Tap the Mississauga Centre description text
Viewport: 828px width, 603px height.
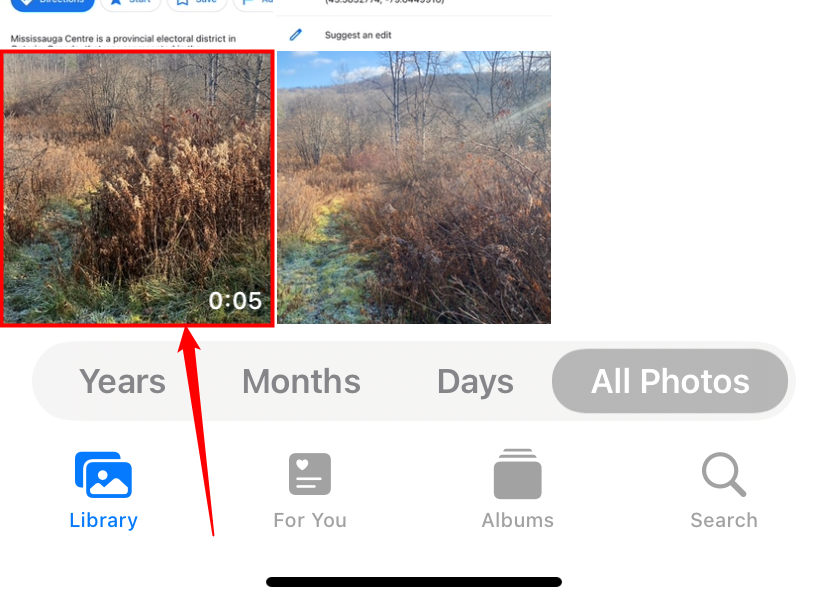point(123,40)
